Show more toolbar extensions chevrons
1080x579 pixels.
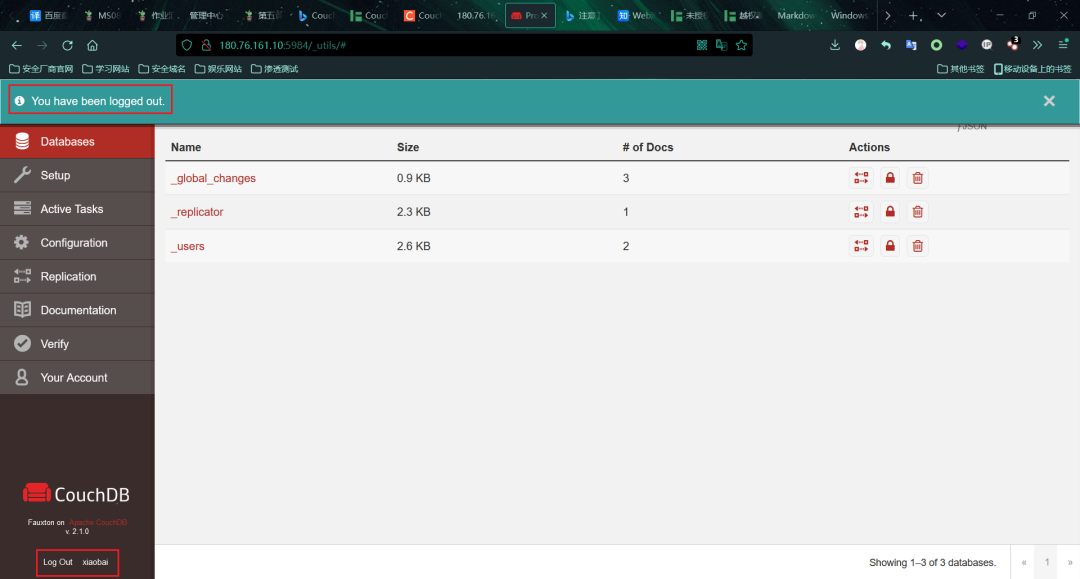[x=1037, y=45]
